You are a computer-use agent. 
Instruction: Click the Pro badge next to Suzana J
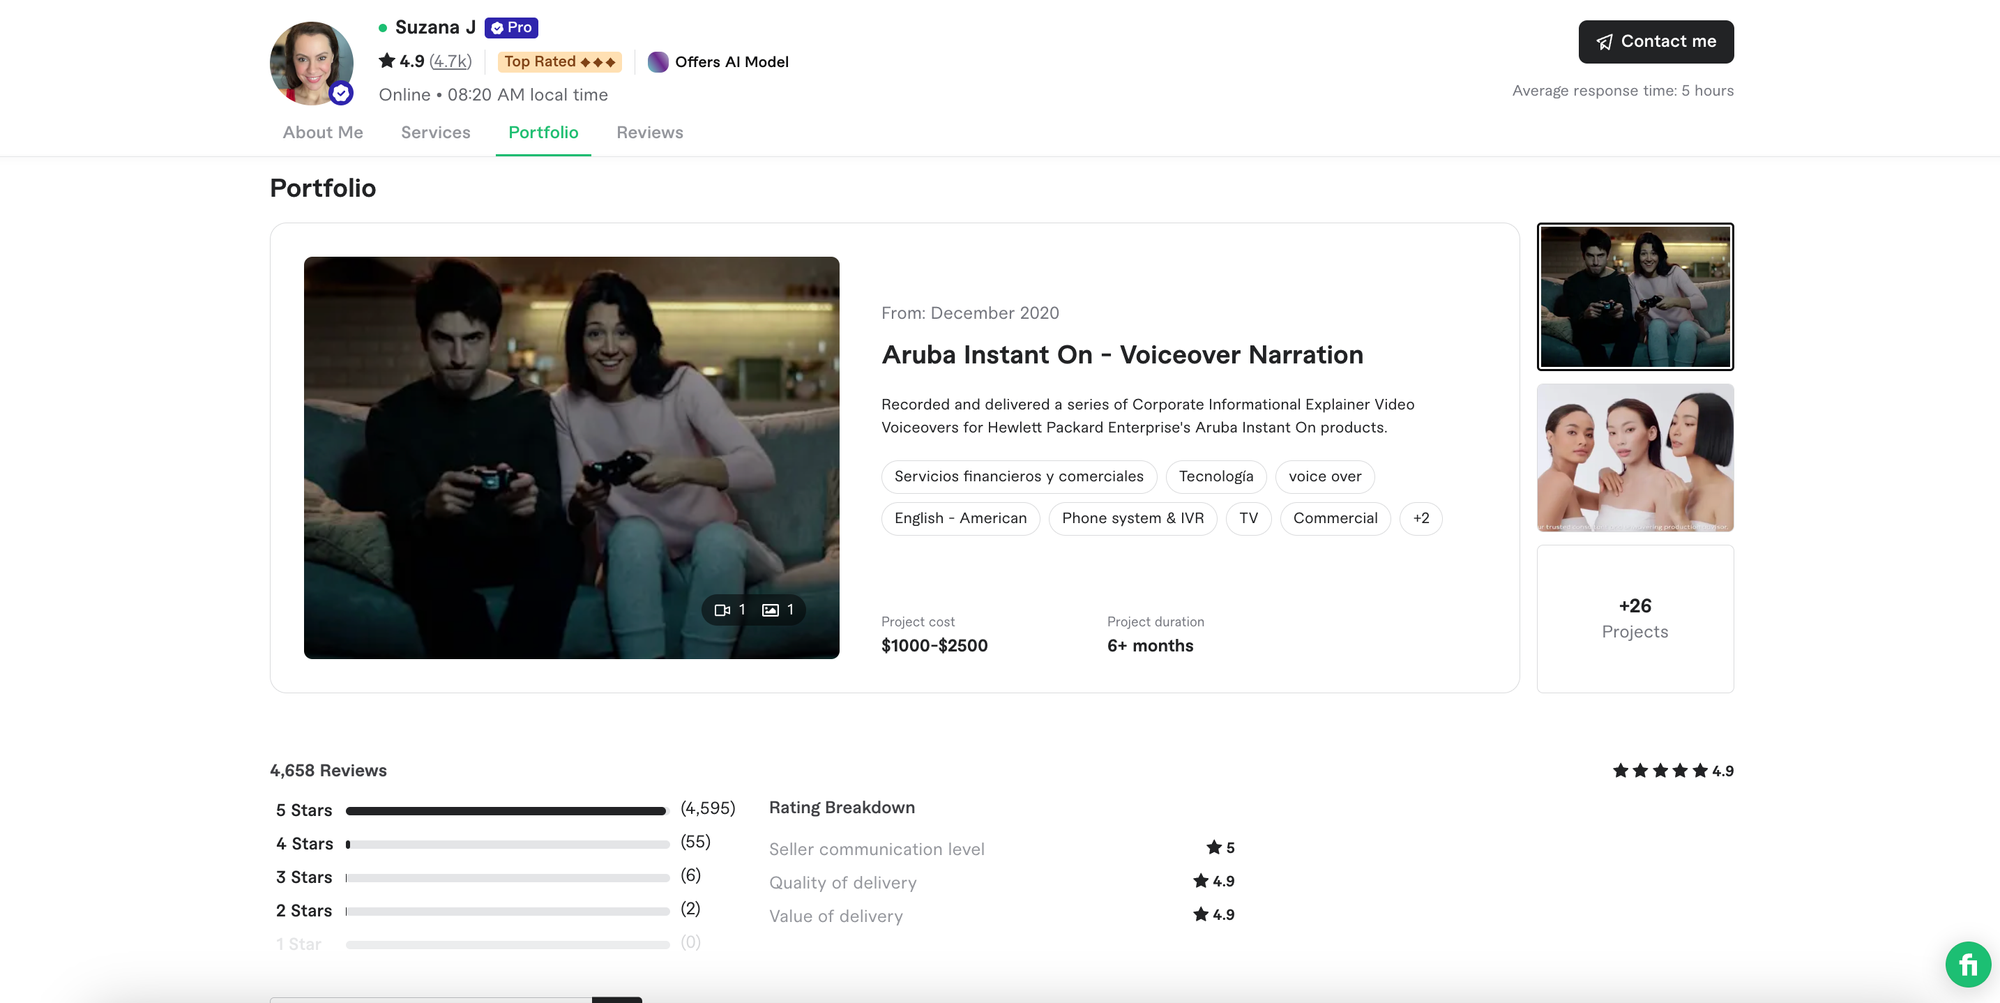click(512, 28)
